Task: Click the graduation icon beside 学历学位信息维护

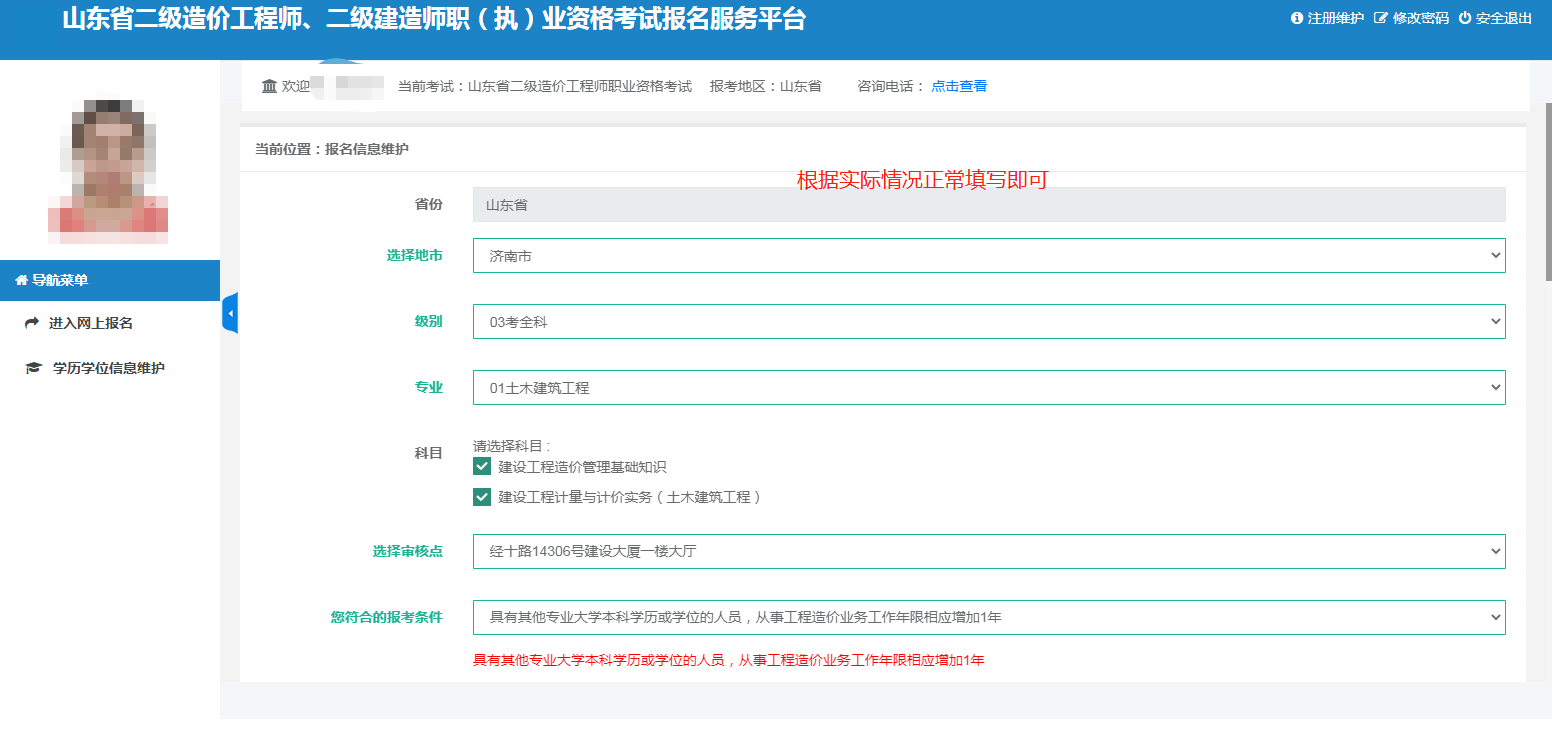Action: [30, 367]
